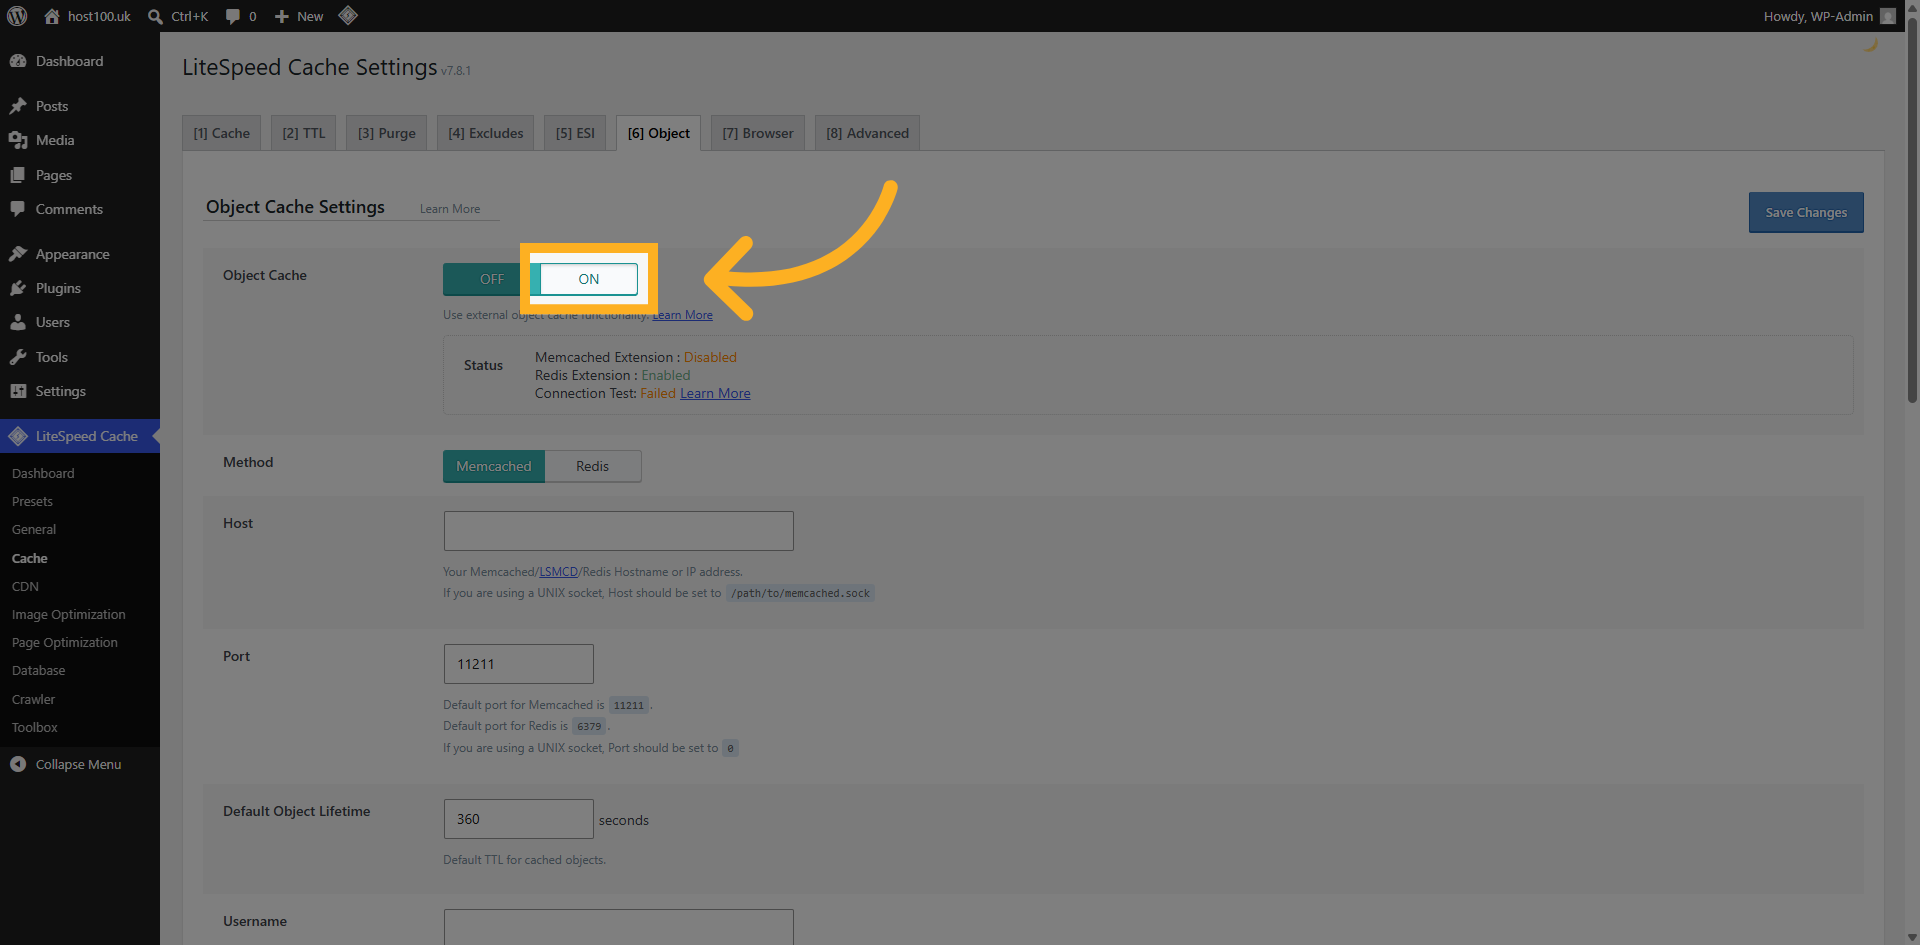
Task: Open Learn More next to Connection Test
Action: (x=715, y=393)
